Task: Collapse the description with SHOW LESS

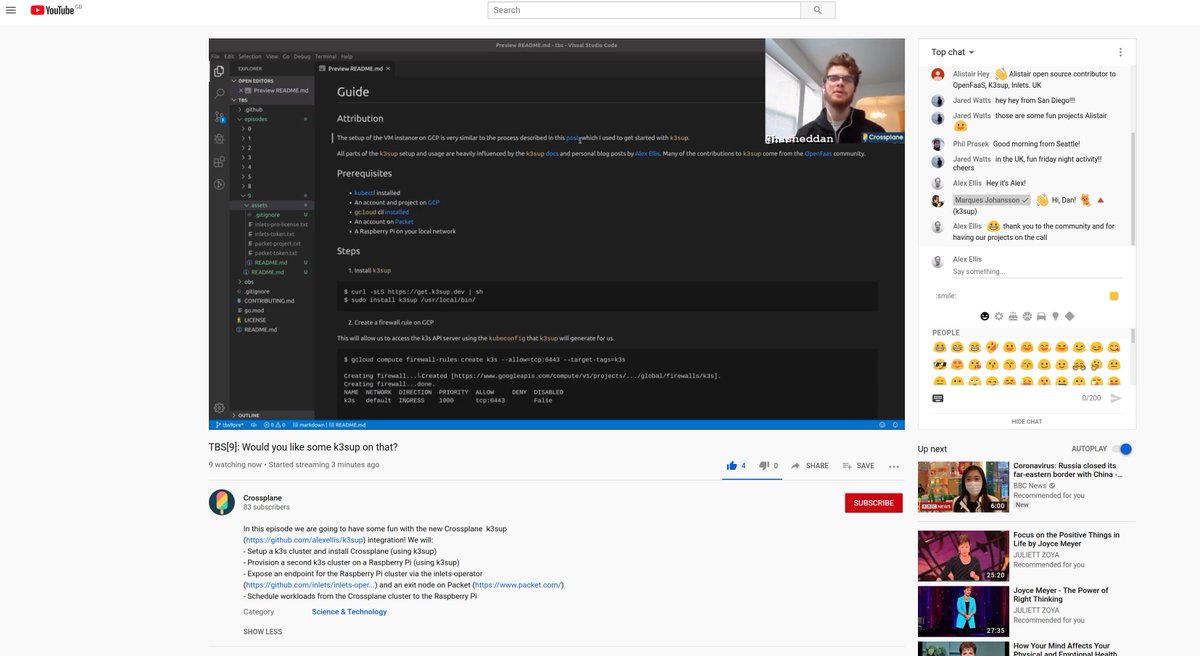Action: point(263,632)
